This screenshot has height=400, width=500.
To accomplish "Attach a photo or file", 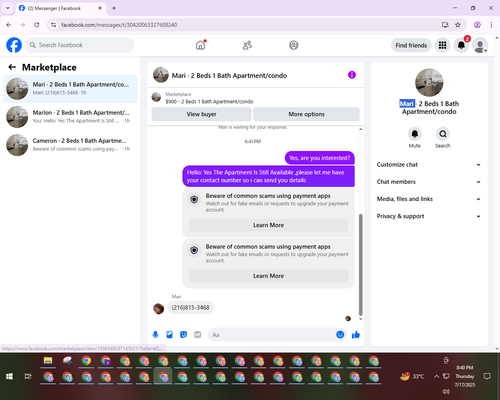I will click(x=169, y=335).
